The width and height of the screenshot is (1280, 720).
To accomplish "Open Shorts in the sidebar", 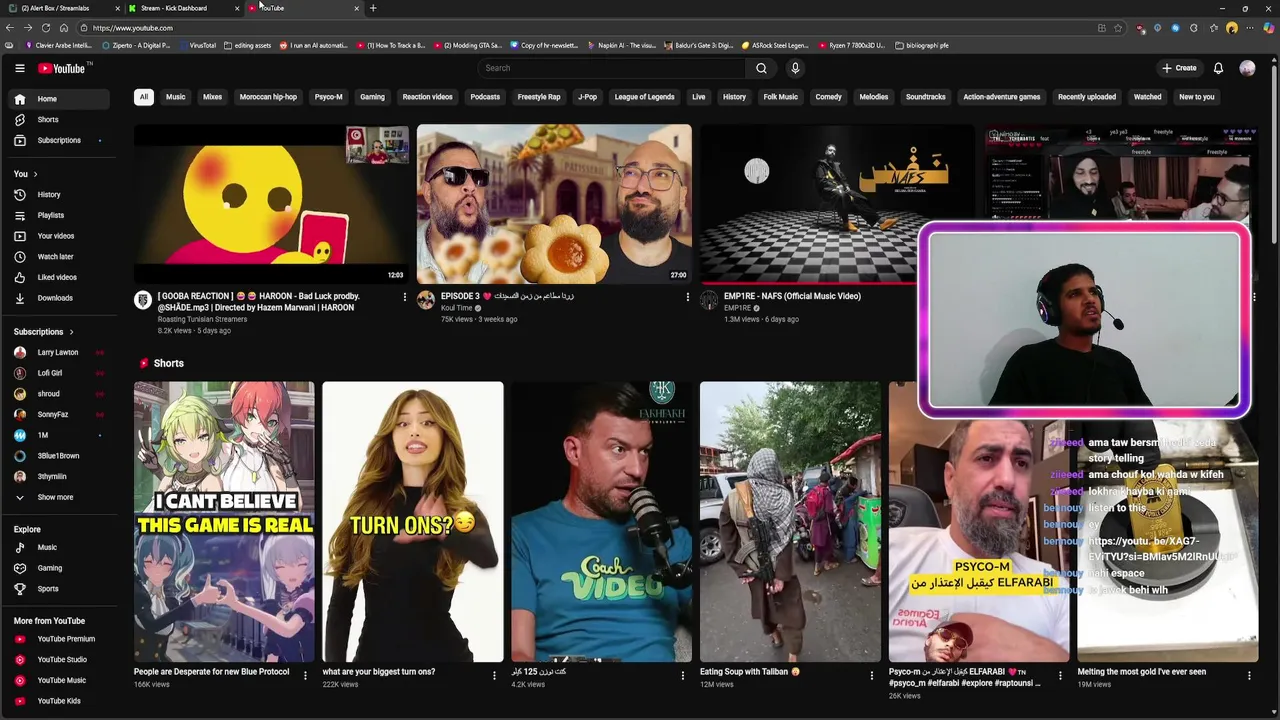I will click(x=60, y=120).
